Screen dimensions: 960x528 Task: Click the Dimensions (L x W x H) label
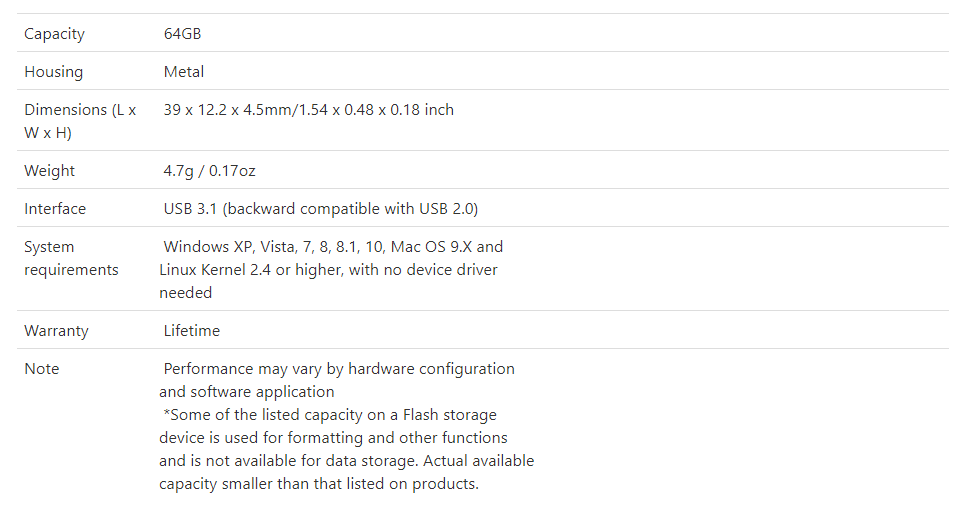tap(80, 121)
